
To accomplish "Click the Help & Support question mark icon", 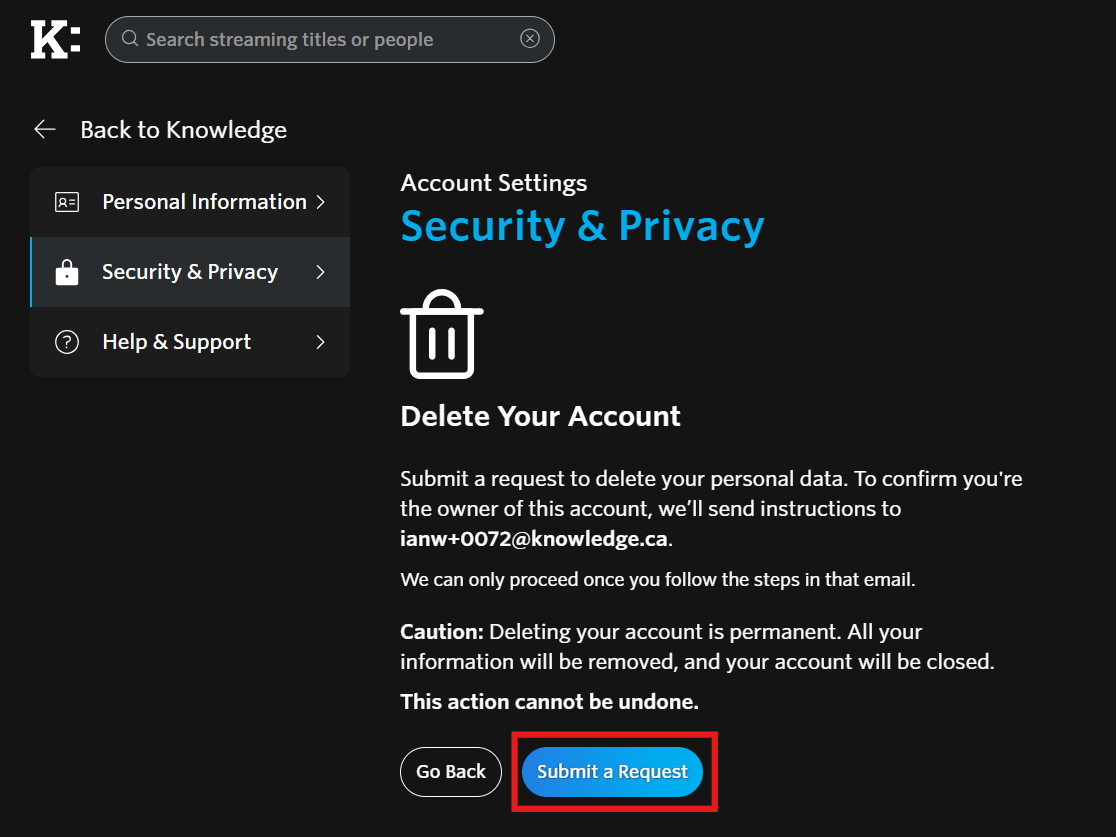I will [x=67, y=342].
